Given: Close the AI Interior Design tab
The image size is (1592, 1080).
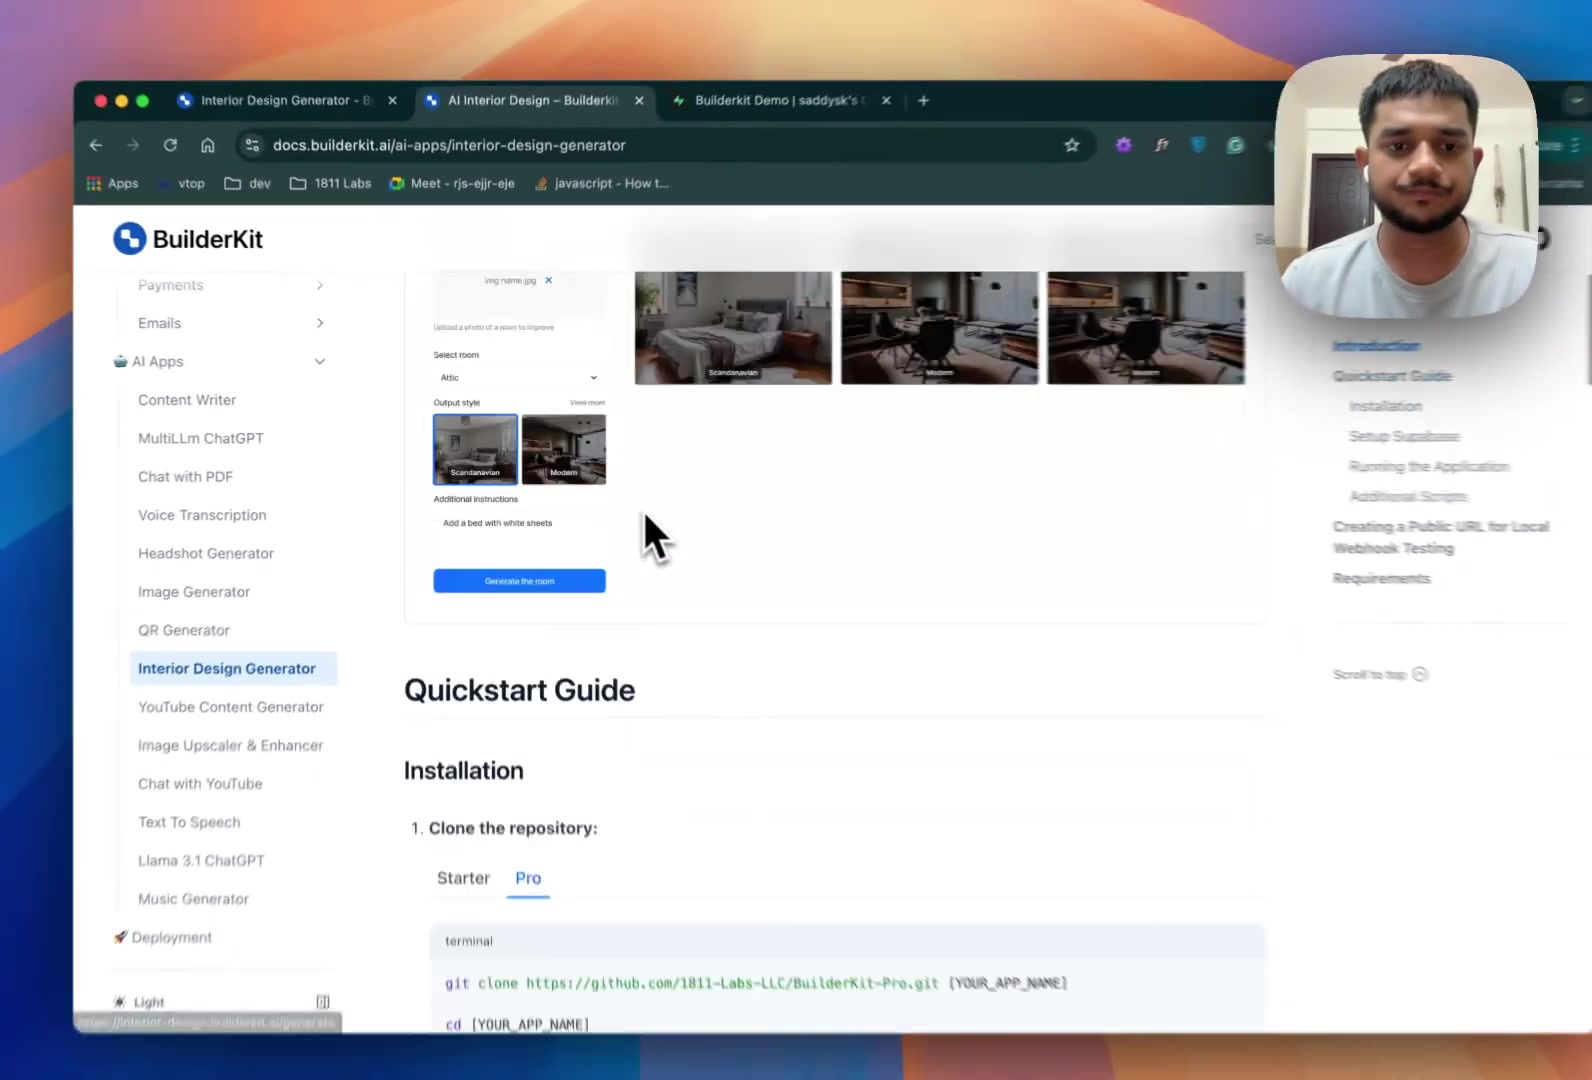Looking at the screenshot, I should pos(639,100).
